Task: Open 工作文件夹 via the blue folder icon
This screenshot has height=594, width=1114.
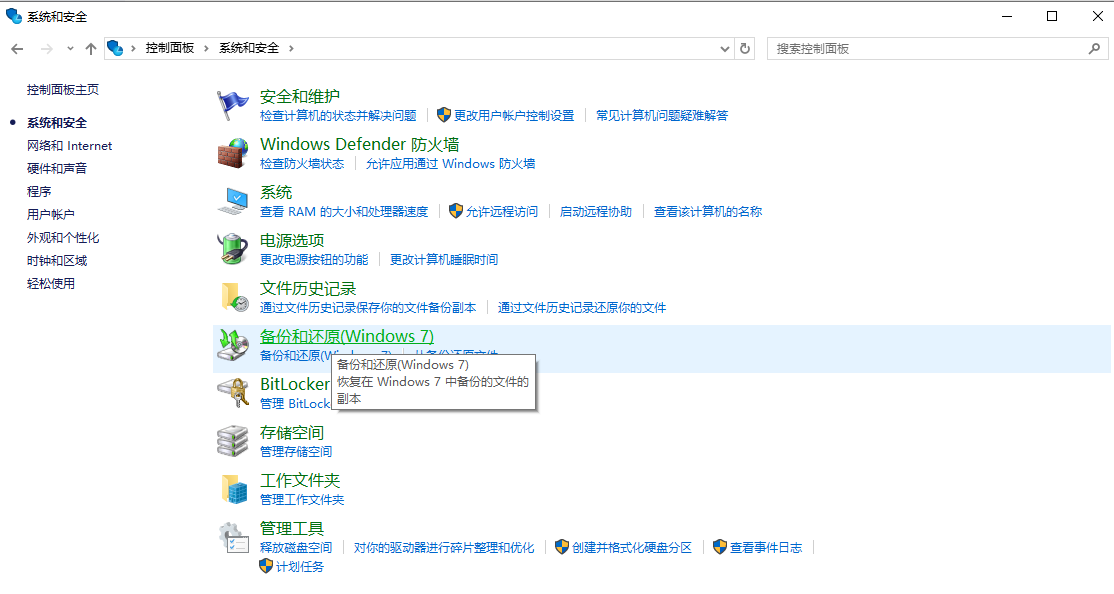Action: coord(233,488)
